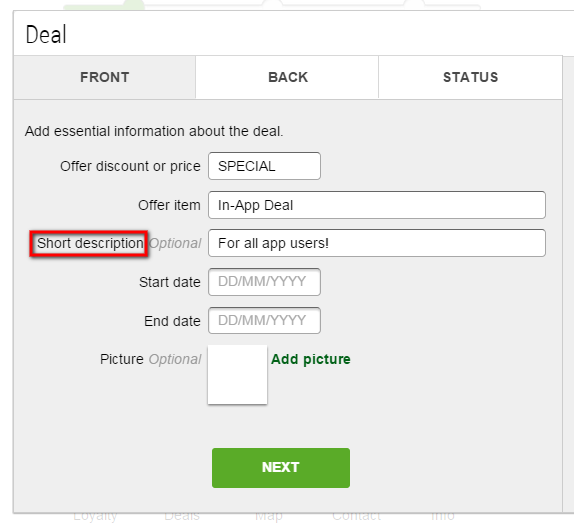574x527 pixels.
Task: Select the STATUS tab
Action: tap(470, 77)
